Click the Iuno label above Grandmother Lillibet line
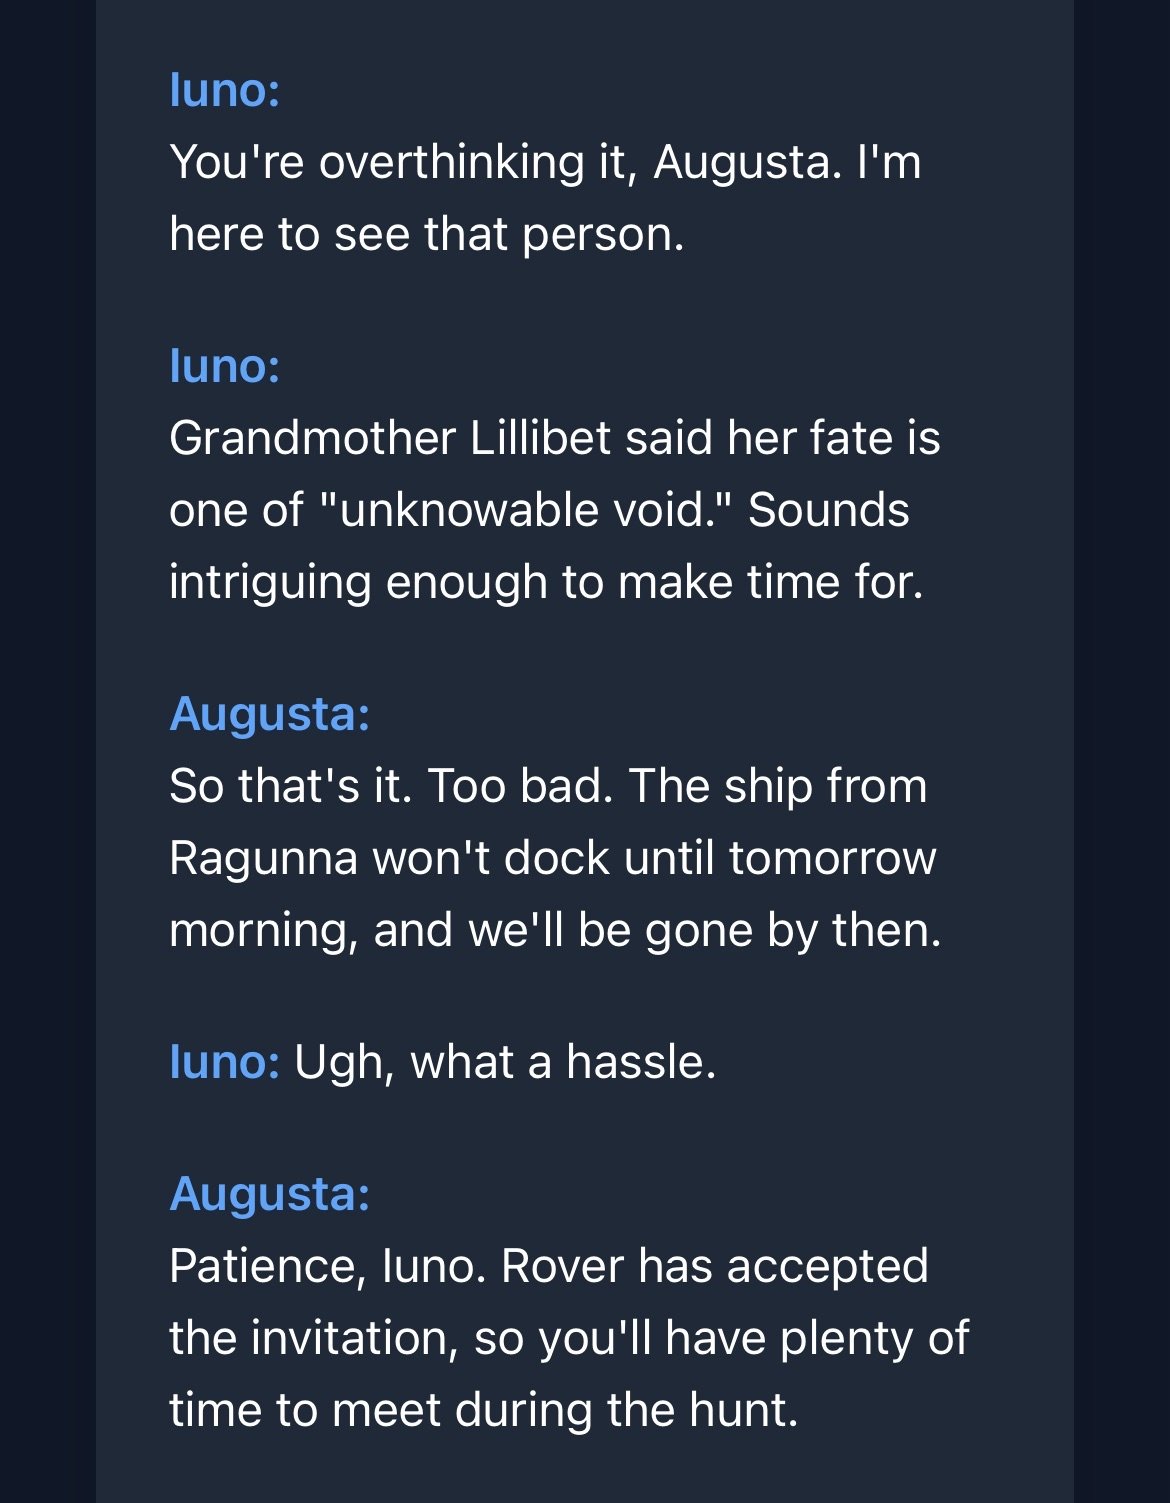 225,366
